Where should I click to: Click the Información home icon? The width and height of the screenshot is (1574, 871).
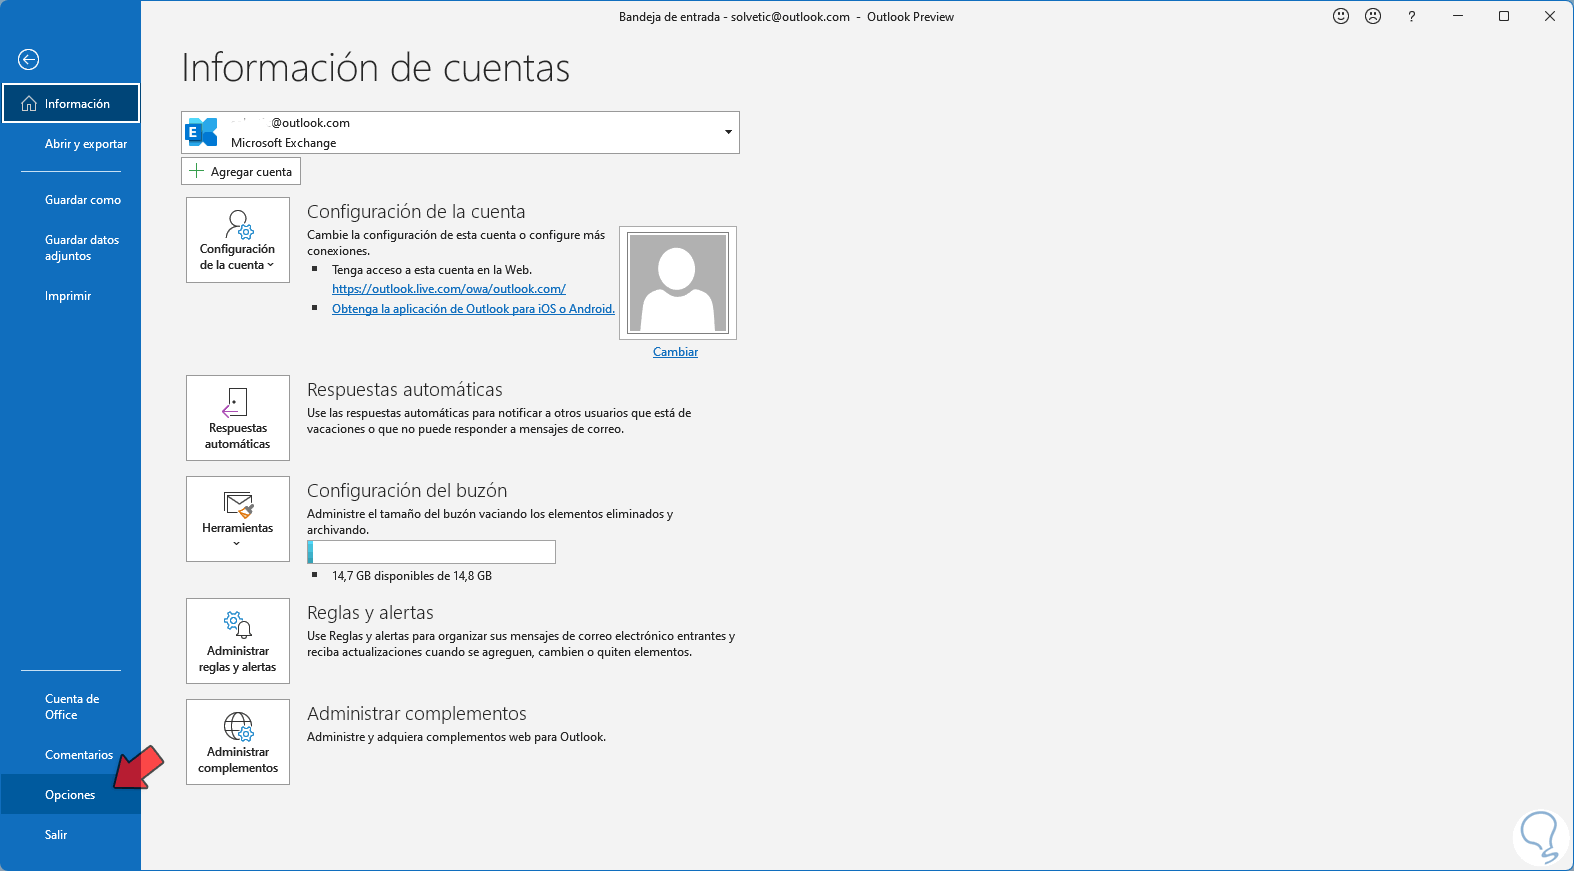point(29,104)
